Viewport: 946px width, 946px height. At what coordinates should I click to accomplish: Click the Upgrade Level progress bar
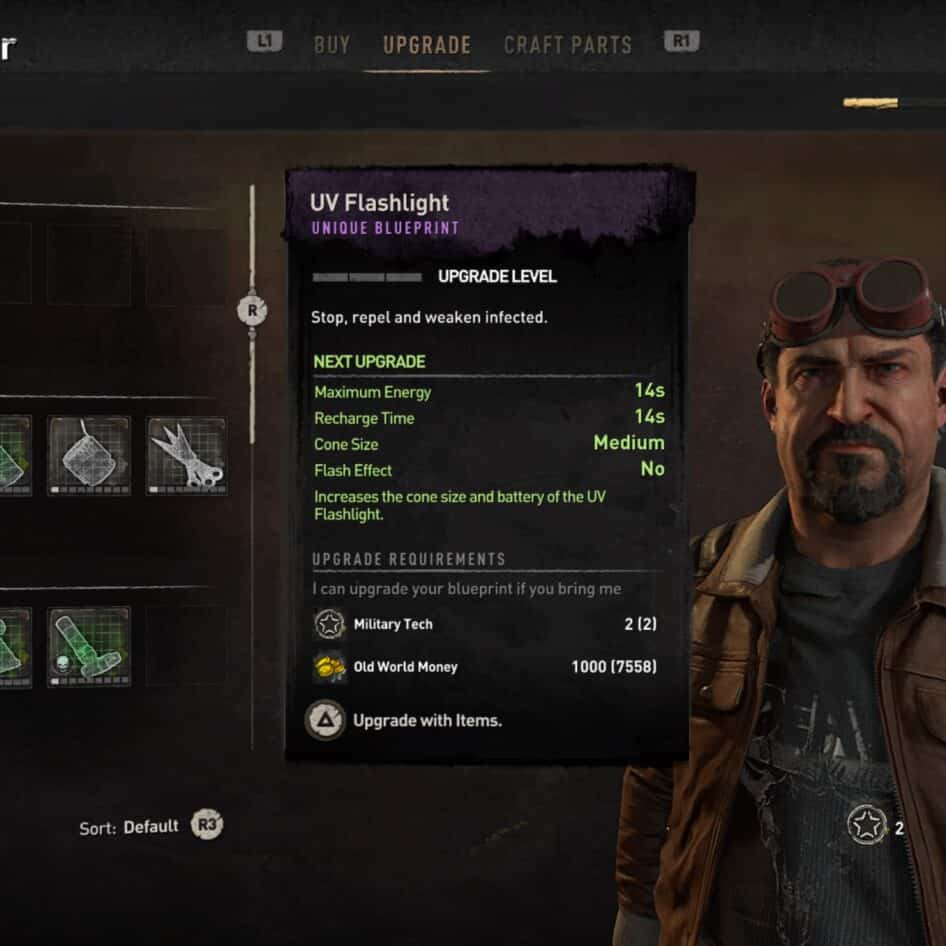click(367, 277)
